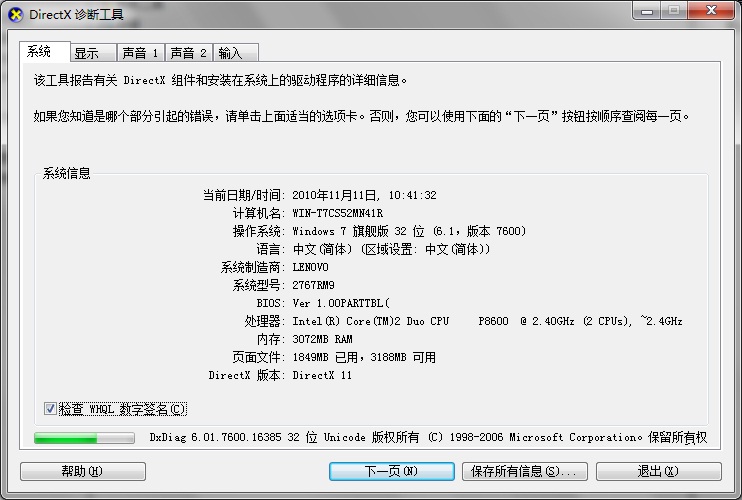
Task: Click the DirectX 诊断工具 window title
Action: pos(76,15)
